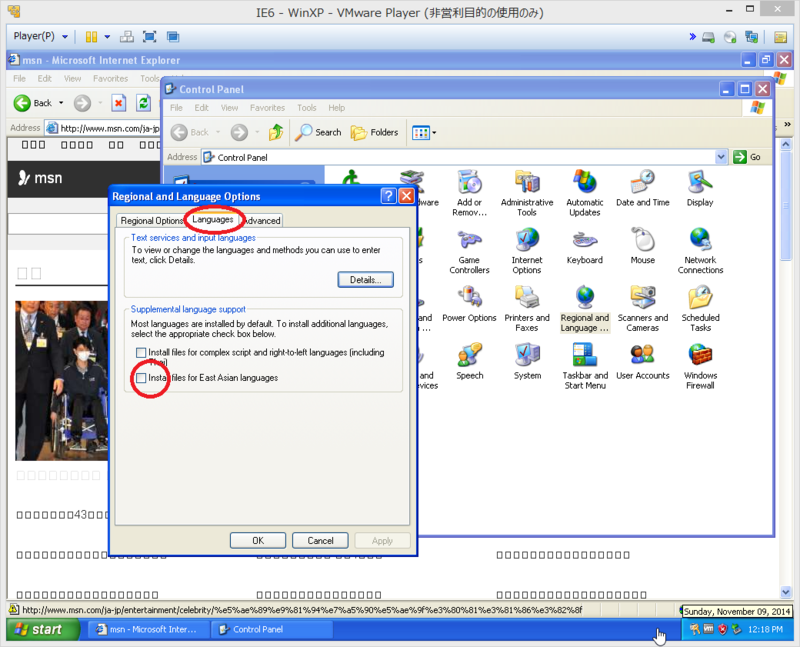Open the Scheduled Tasks icon
This screenshot has width=800, height=647.
coord(700,309)
